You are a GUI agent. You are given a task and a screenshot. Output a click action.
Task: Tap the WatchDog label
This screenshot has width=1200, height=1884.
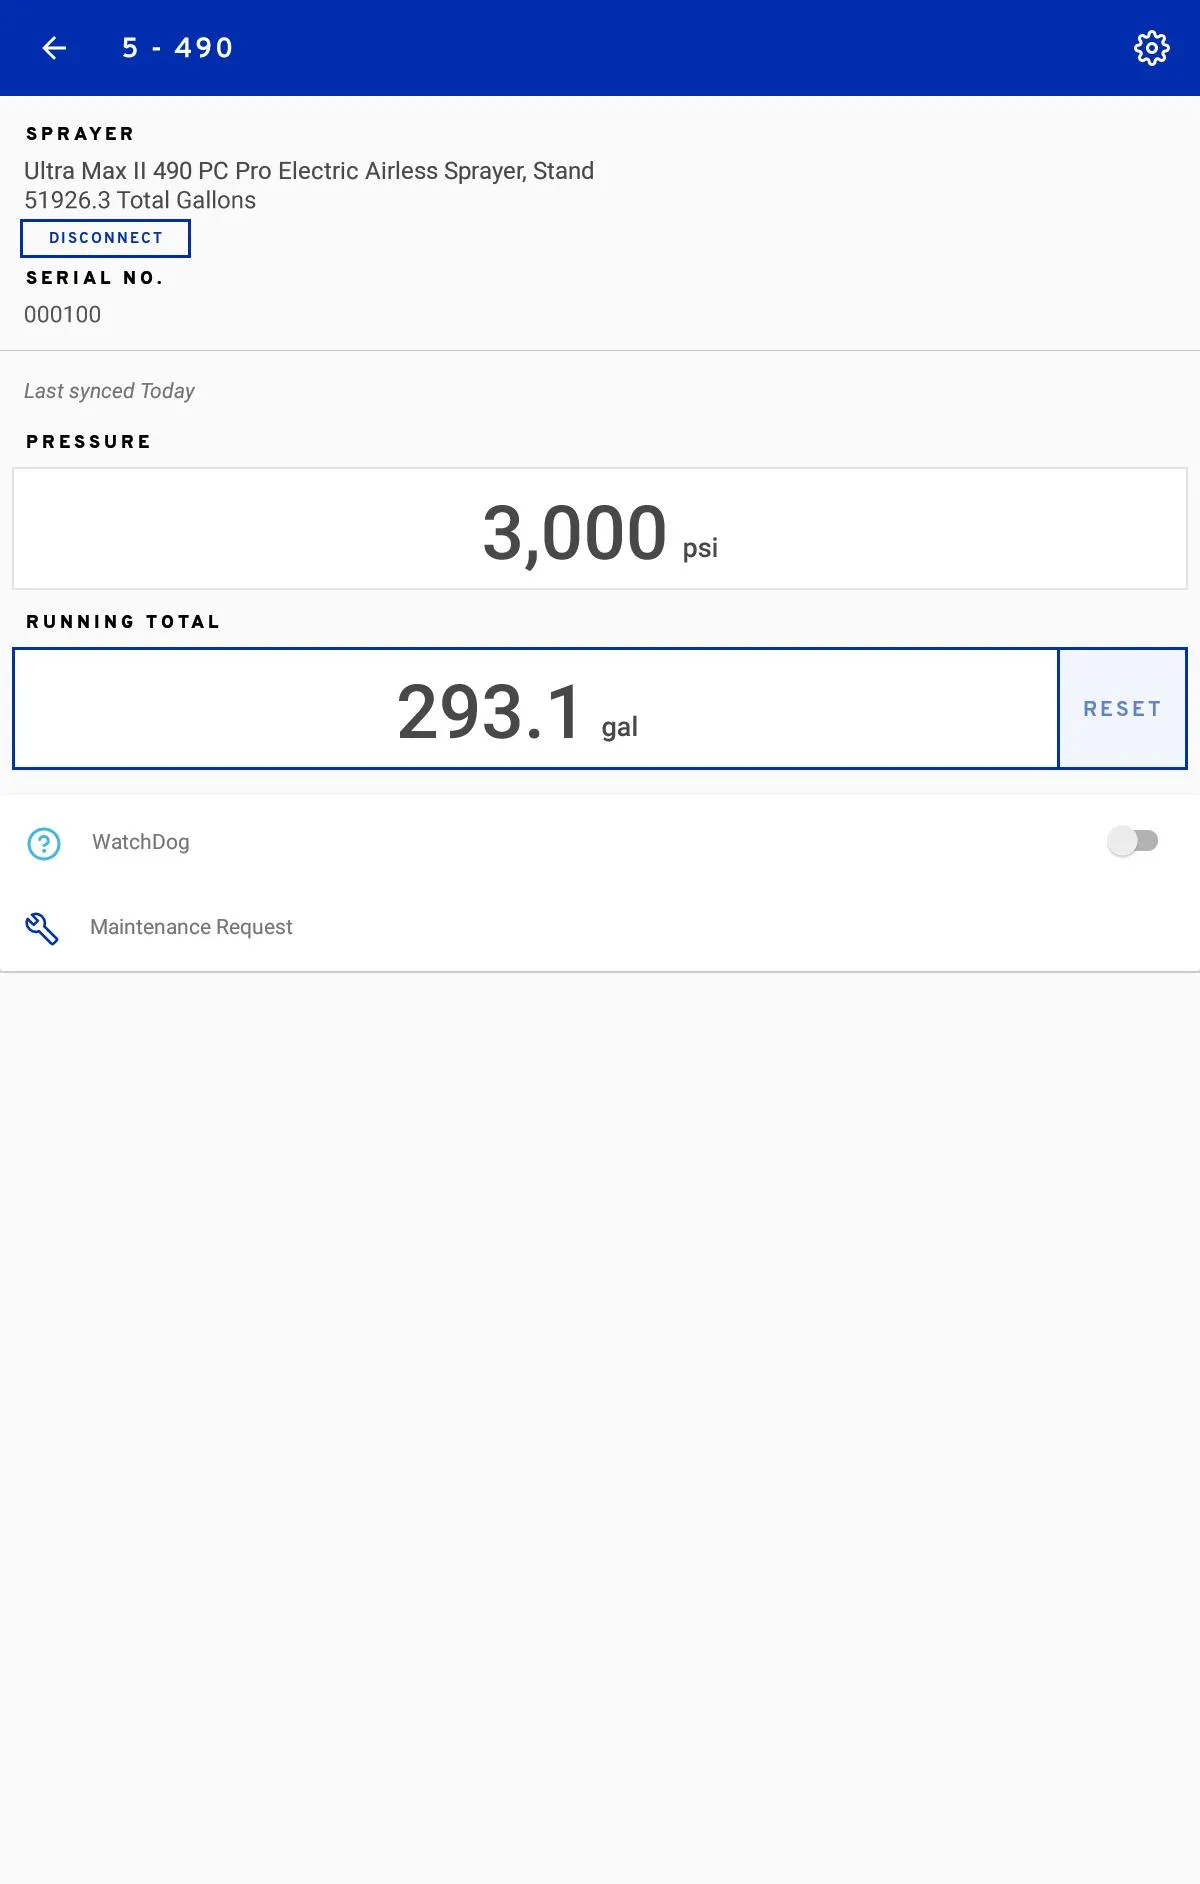tap(141, 842)
